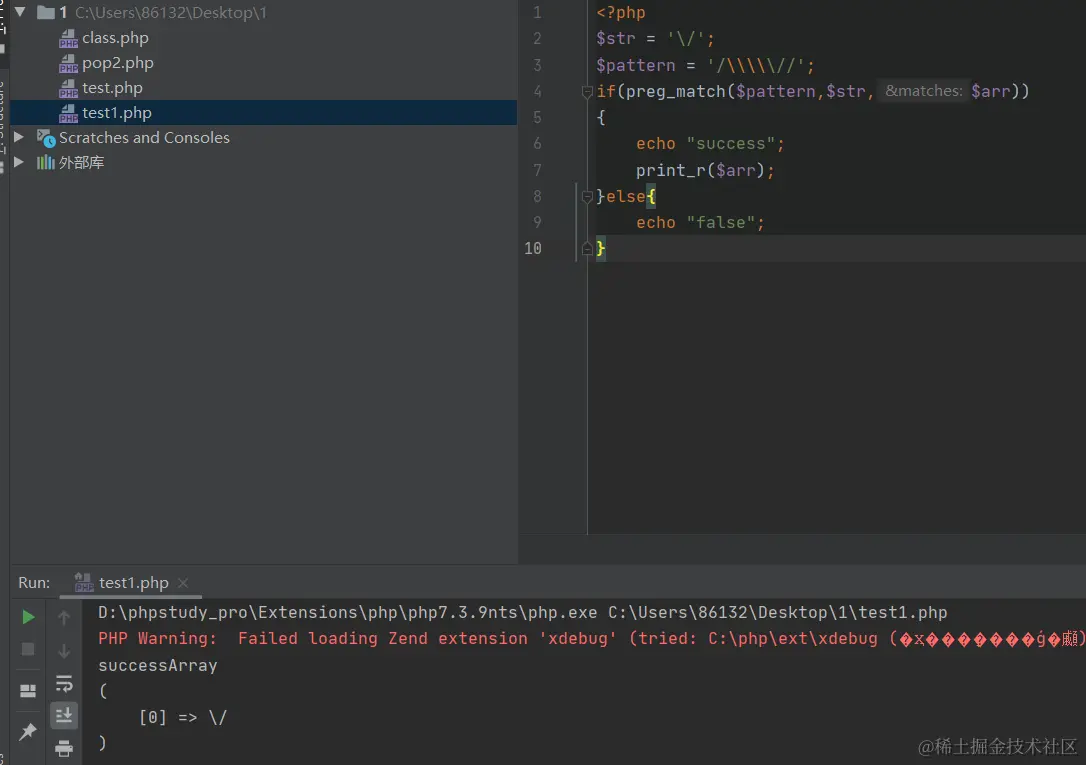Image resolution: width=1086 pixels, height=765 pixels.
Task: Click up the stack trace arrow
Action: pyautogui.click(x=64, y=617)
